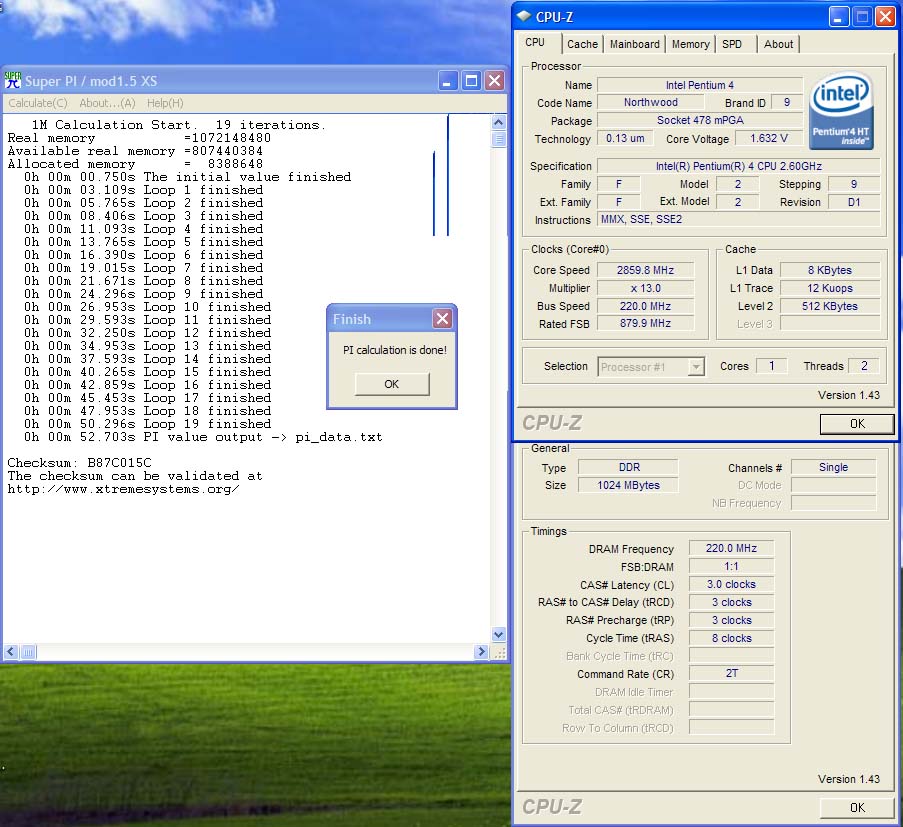Click the Super PI horizontal scroll thumb
903x827 pixels.
click(28, 652)
